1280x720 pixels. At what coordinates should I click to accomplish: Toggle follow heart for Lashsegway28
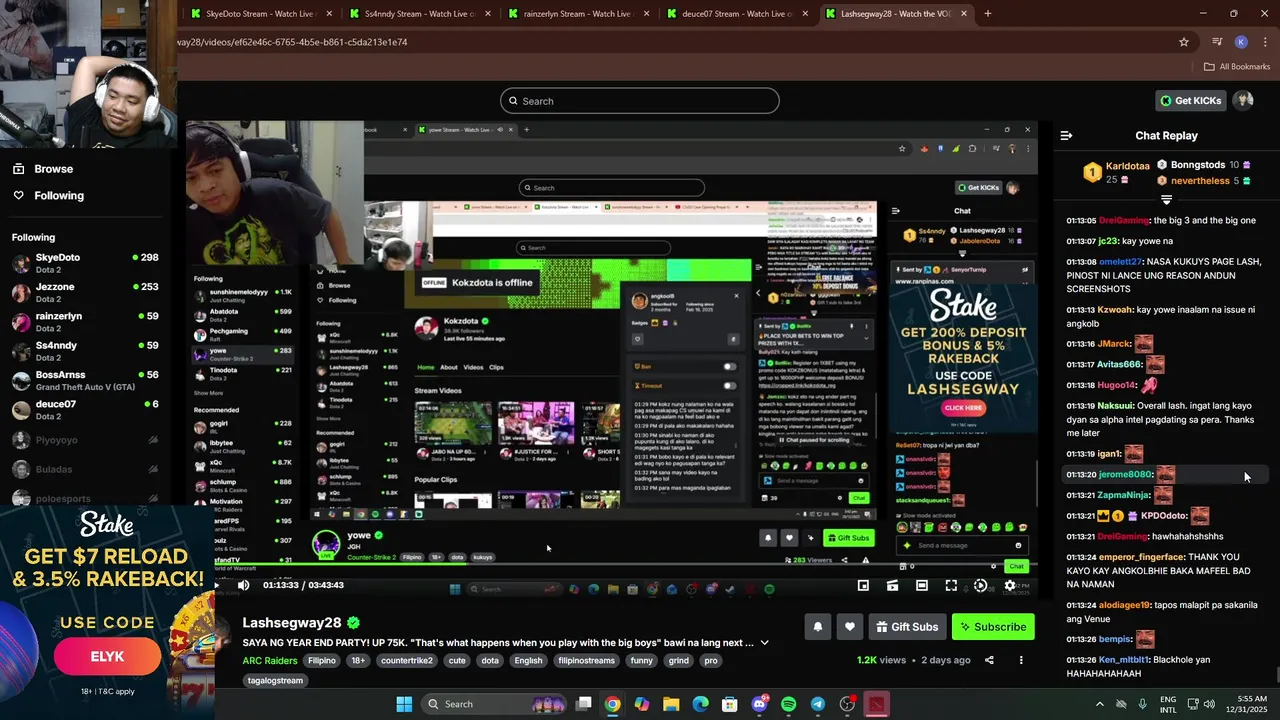point(849,627)
